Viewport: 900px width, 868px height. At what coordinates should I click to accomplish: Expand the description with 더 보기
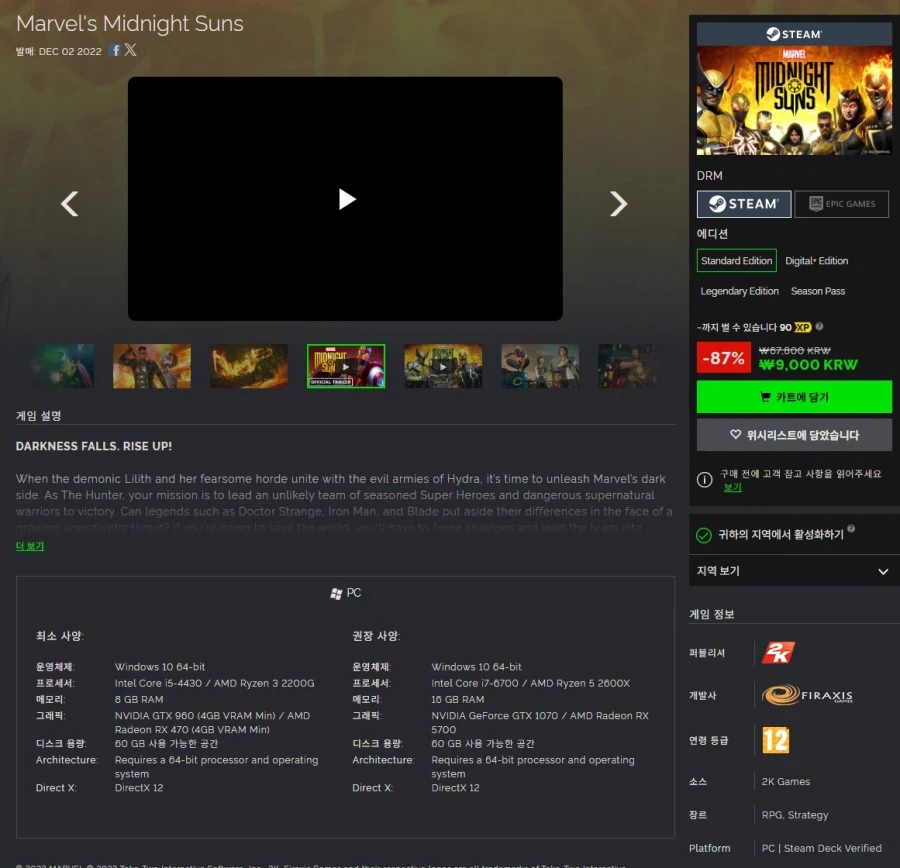point(30,546)
